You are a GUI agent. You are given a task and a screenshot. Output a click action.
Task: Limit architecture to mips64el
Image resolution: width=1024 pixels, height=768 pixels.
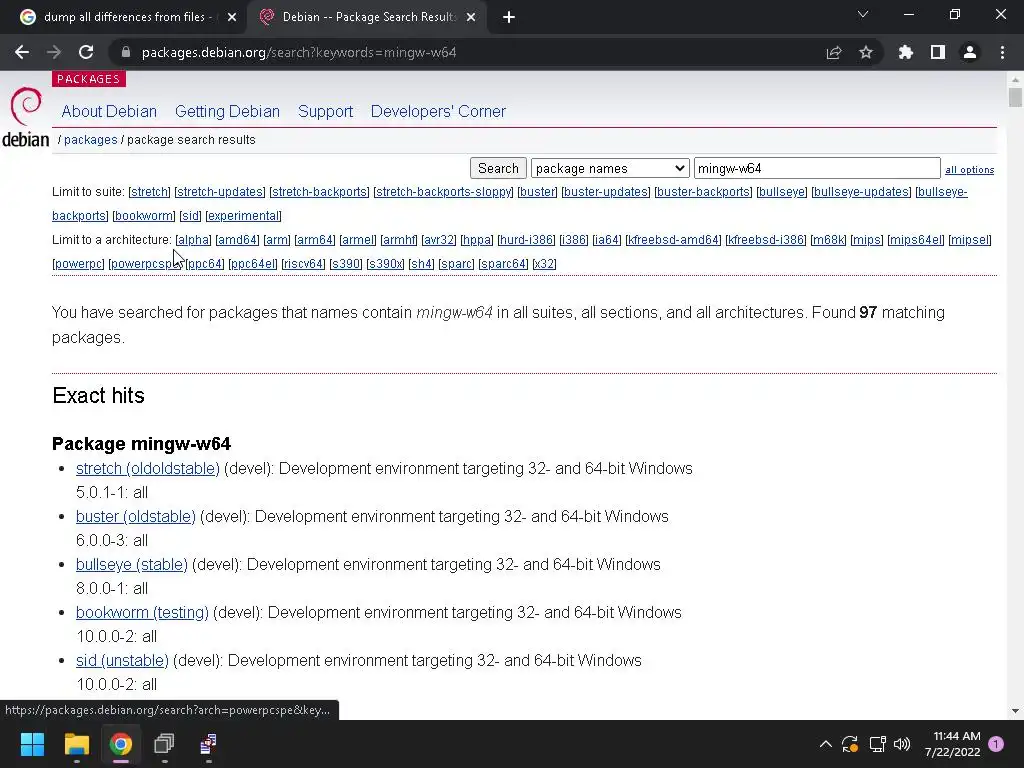tap(916, 240)
